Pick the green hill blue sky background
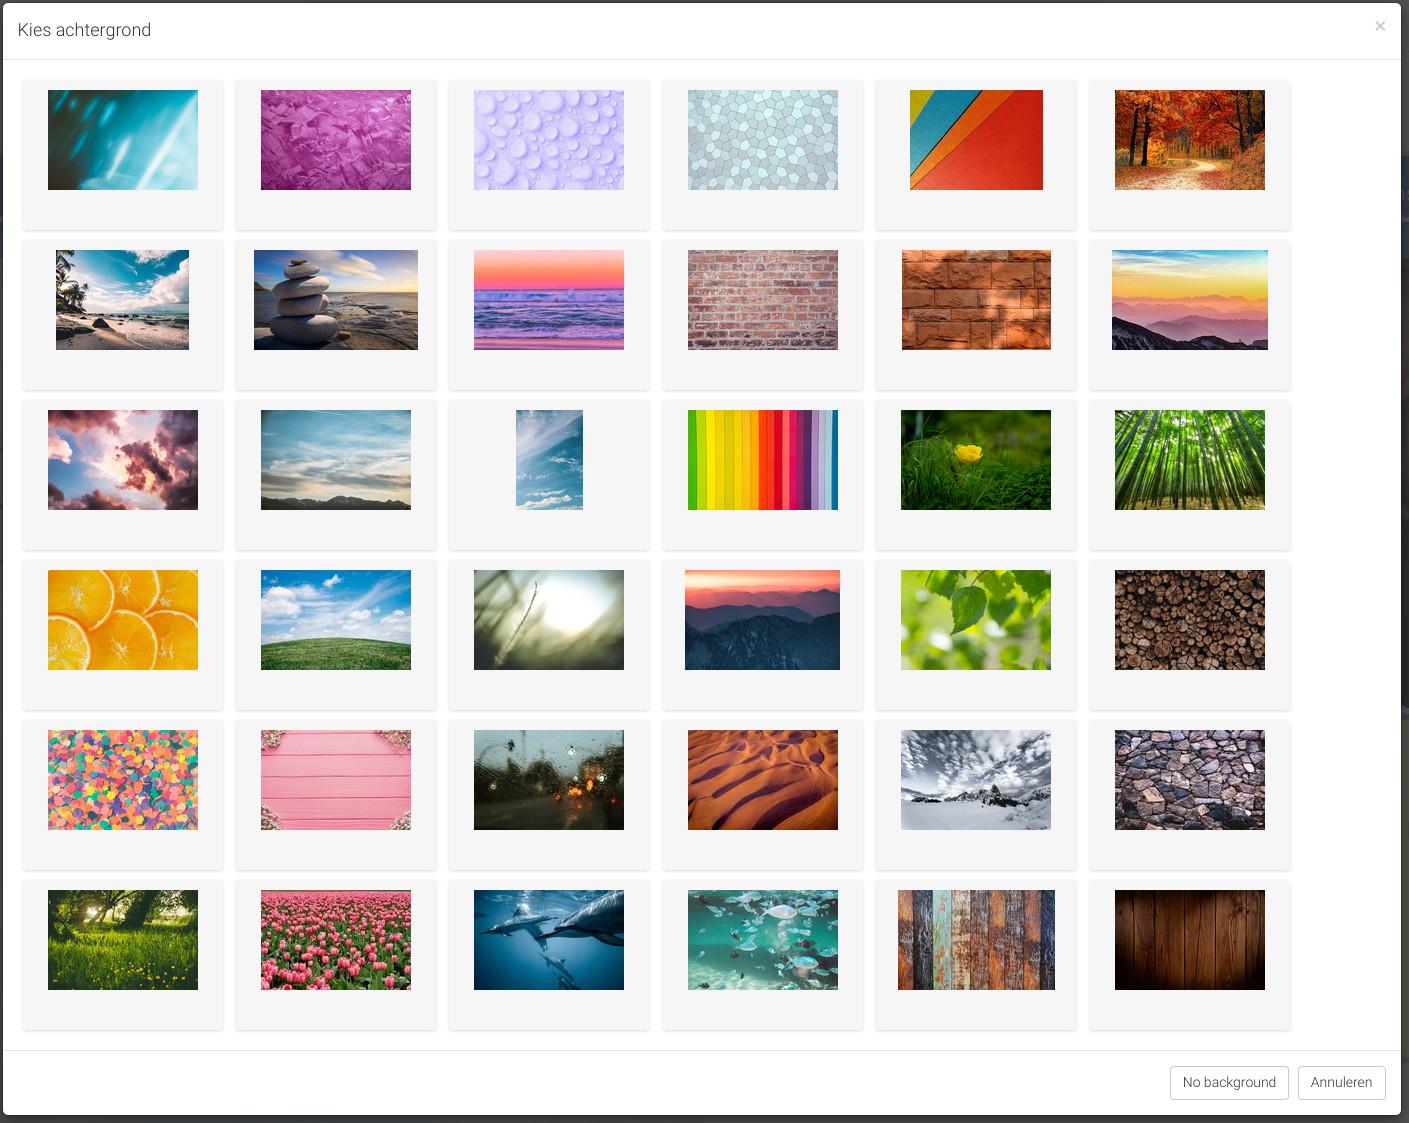 click(336, 620)
